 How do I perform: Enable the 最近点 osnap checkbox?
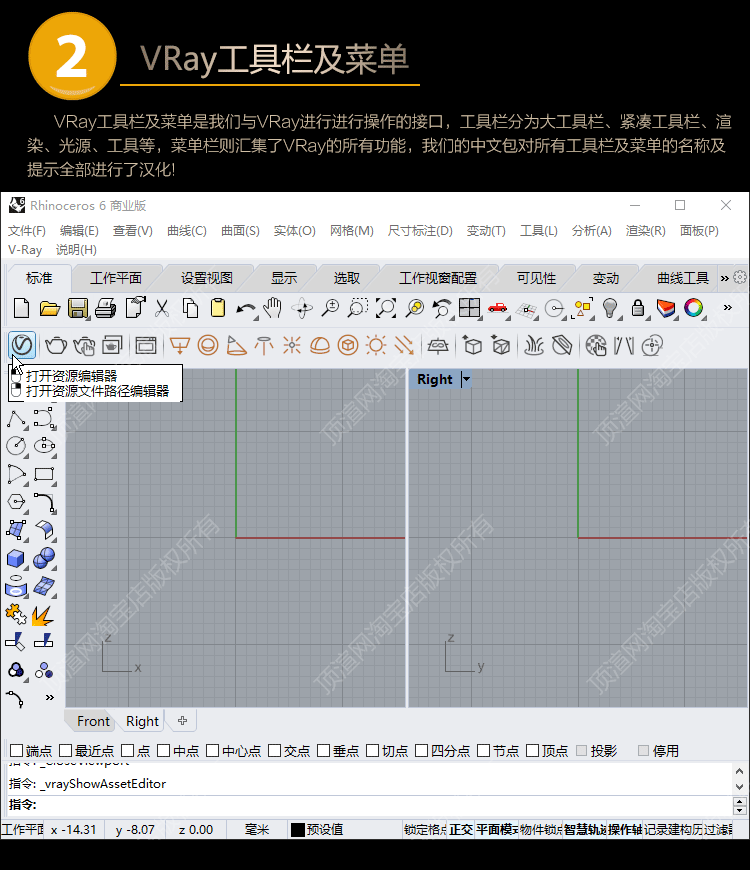[65, 751]
